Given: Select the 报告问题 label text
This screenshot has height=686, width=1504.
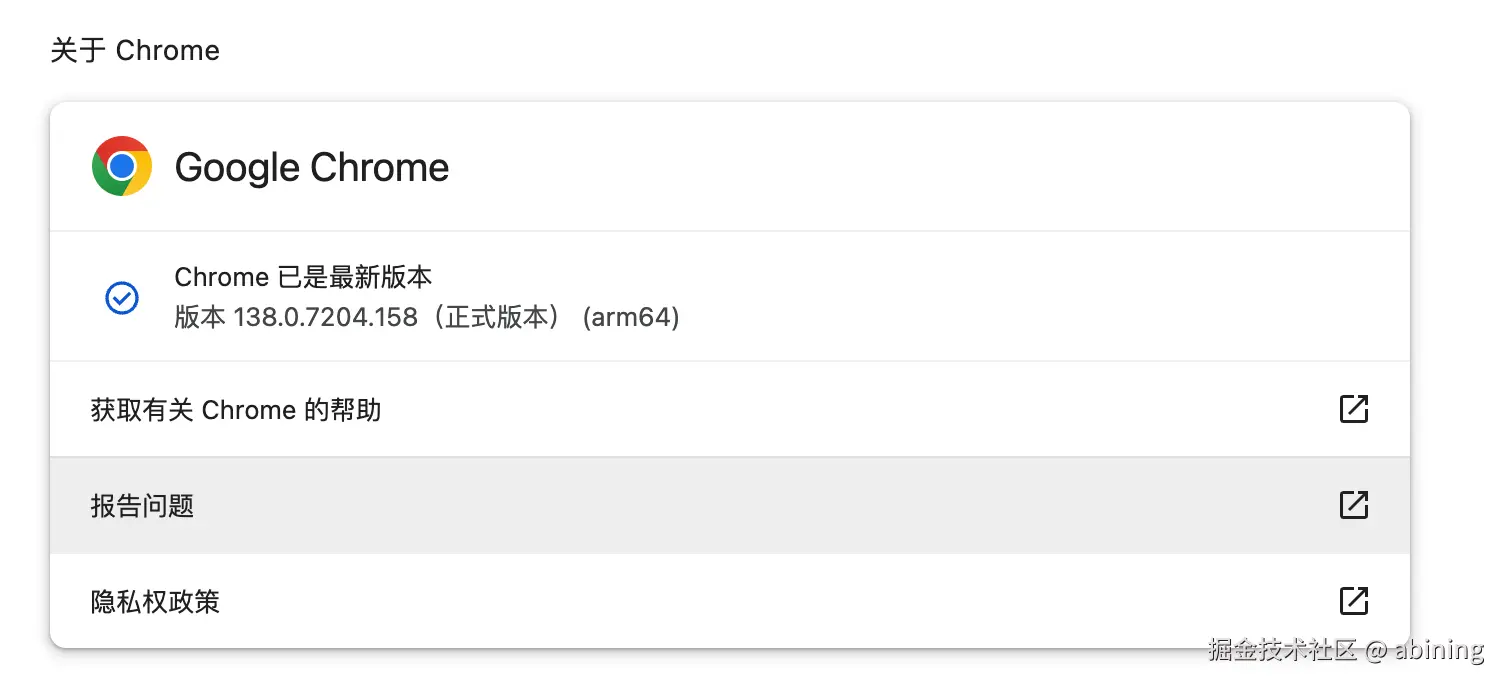Looking at the screenshot, I should pos(142,506).
